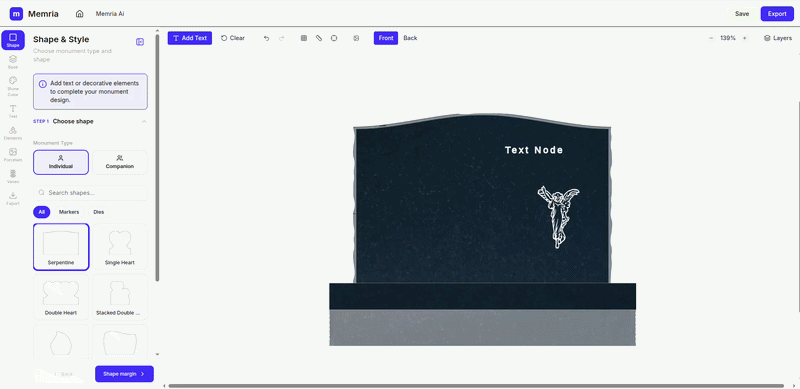Screen dimensions: 800x389
Task: Open the Elements section in the sidebar
Action: click(x=13, y=133)
